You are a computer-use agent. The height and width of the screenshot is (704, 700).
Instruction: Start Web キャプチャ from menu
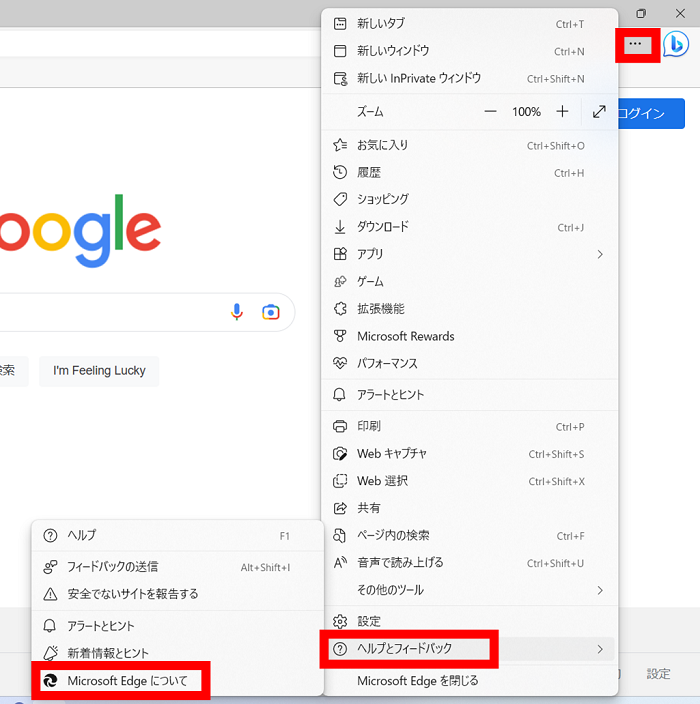point(470,453)
